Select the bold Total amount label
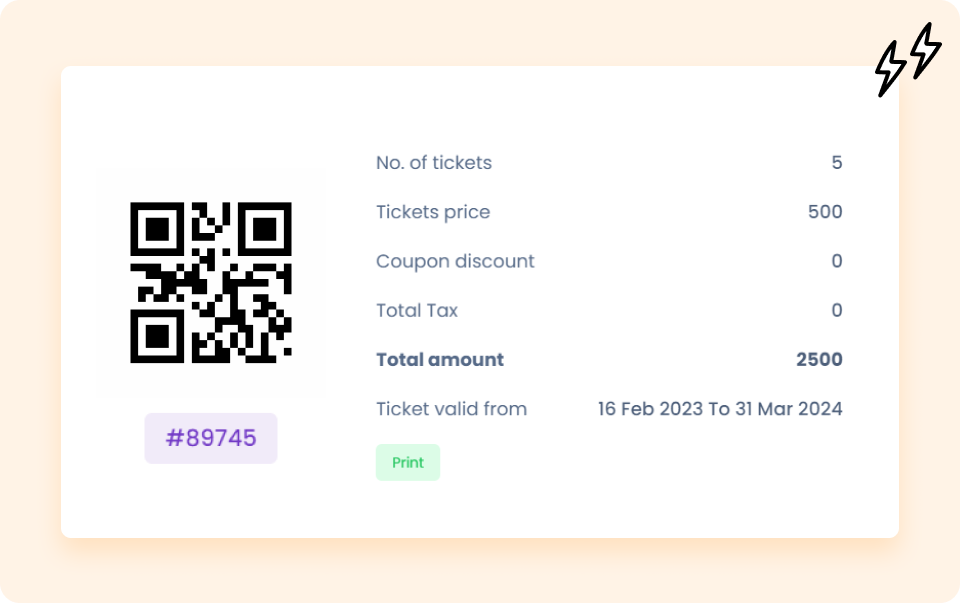 tap(440, 359)
